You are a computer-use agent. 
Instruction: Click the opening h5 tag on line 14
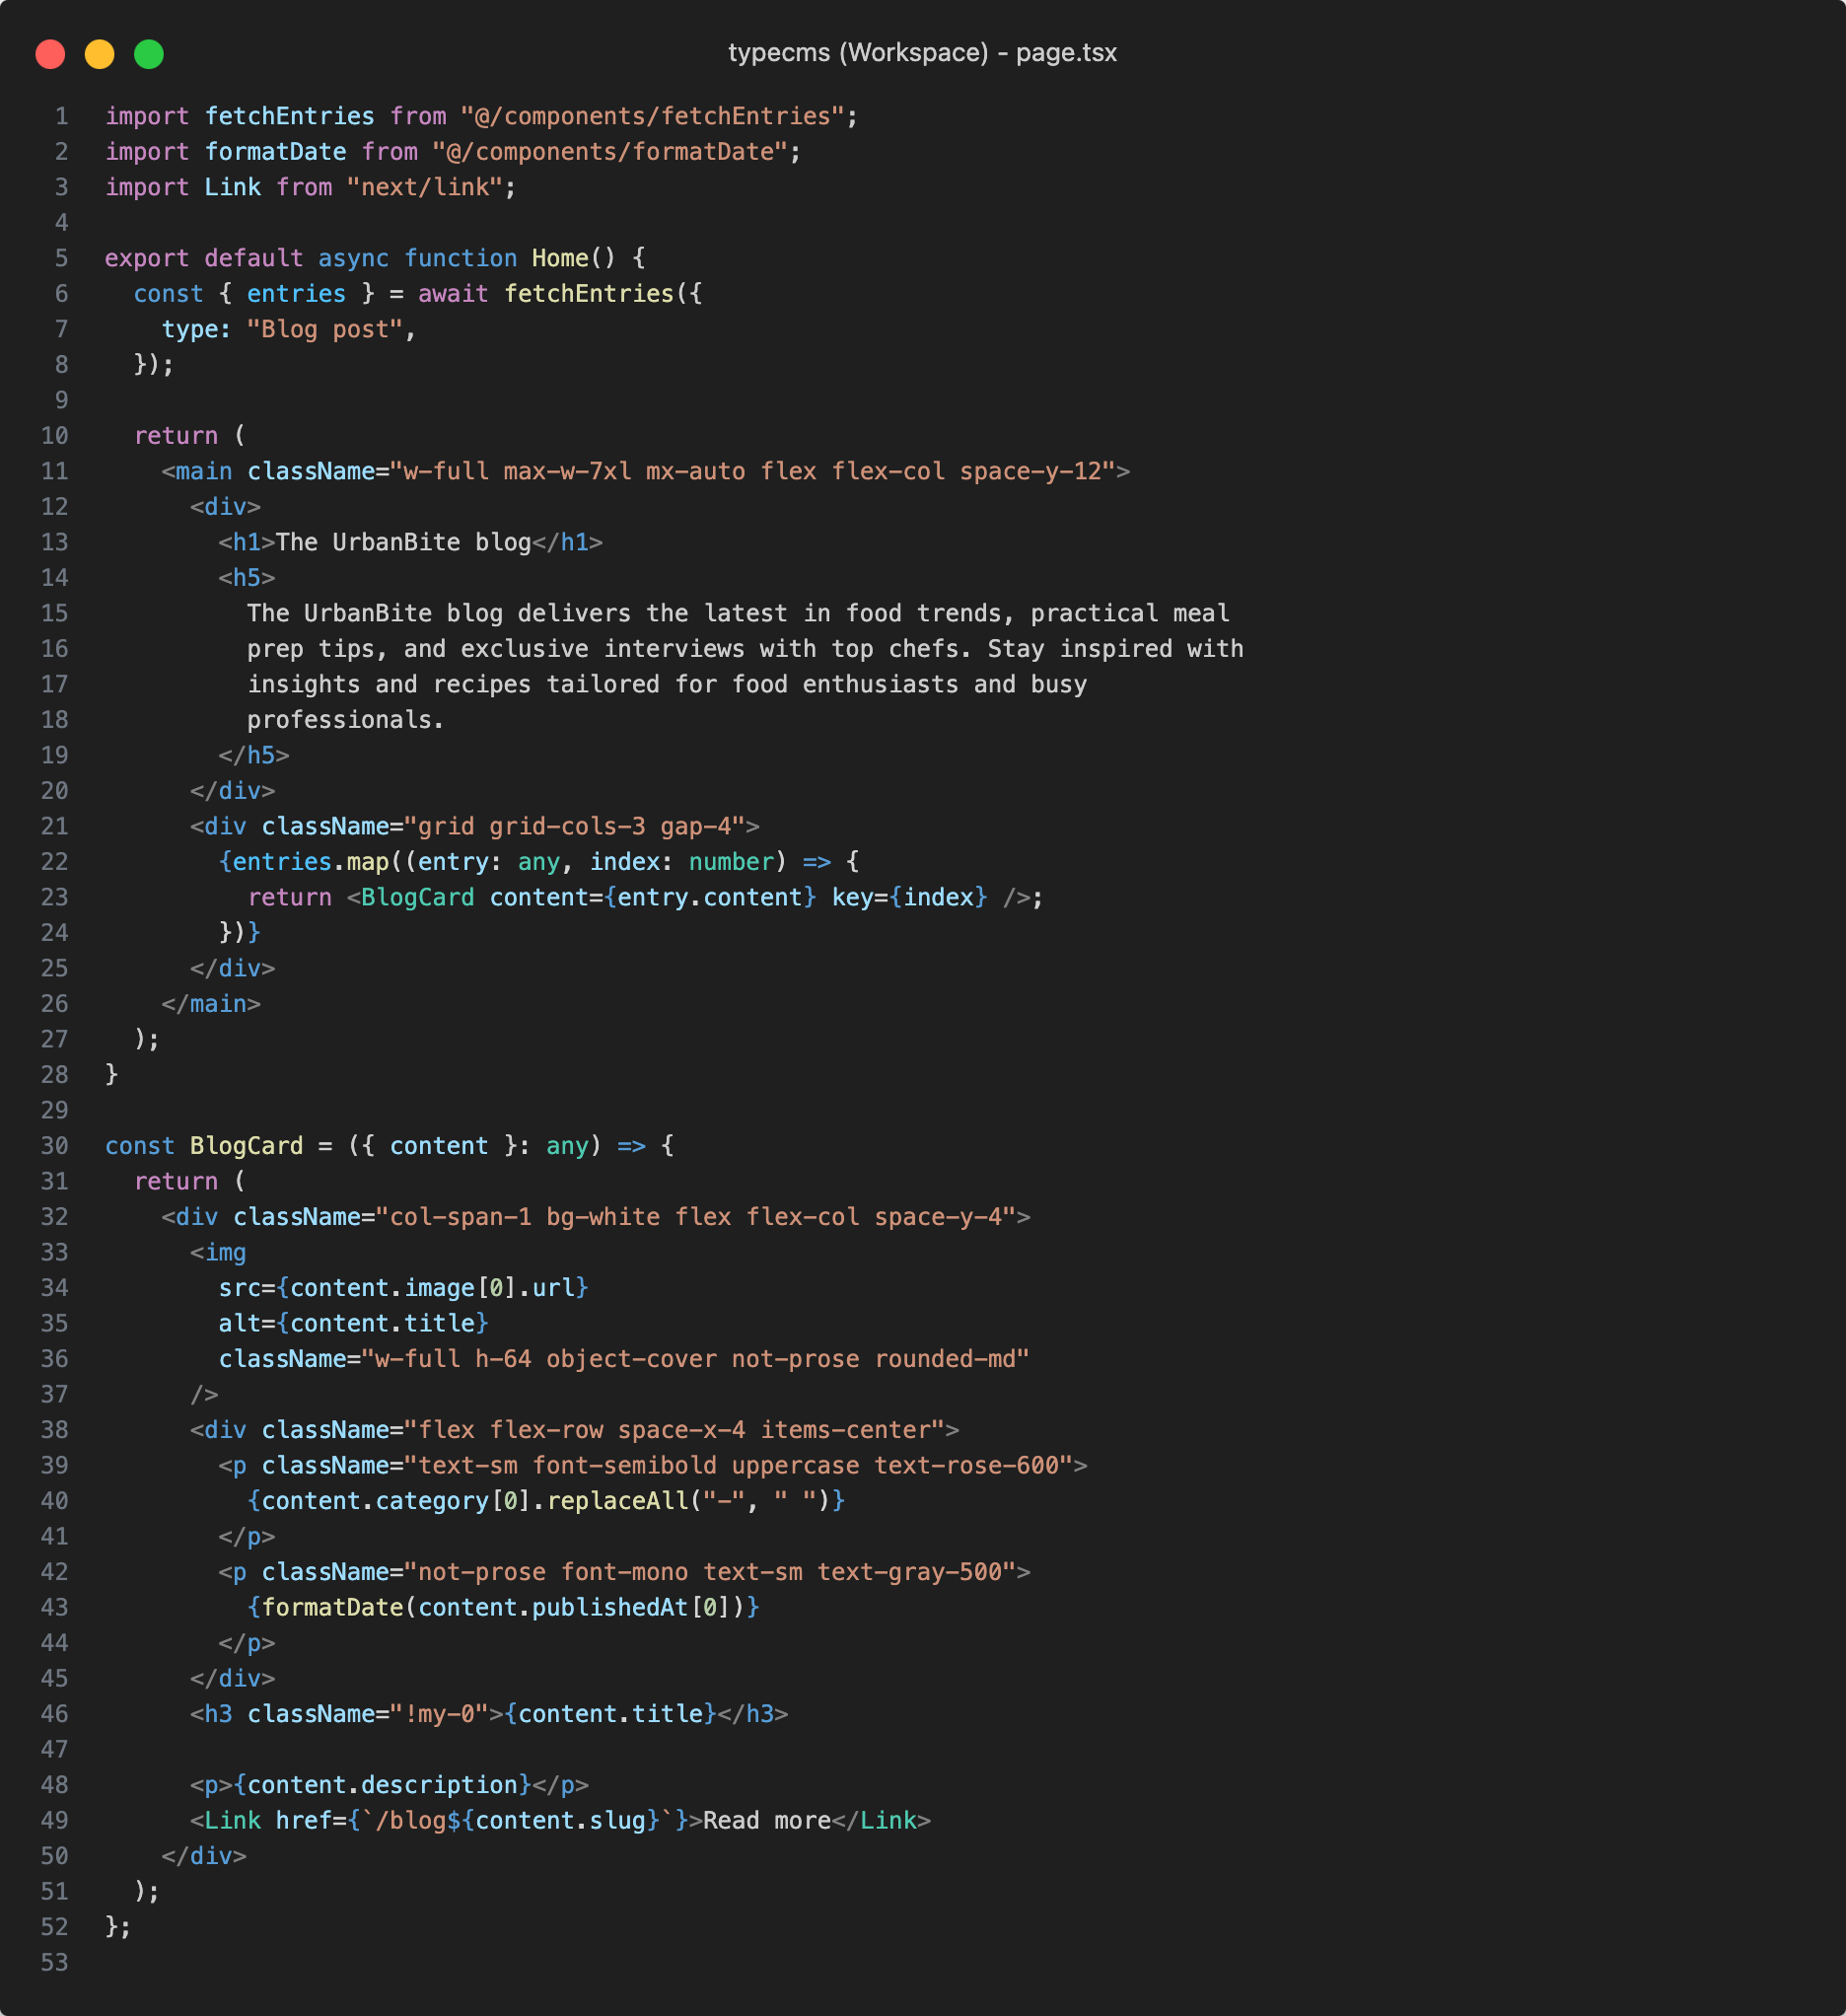(x=247, y=578)
